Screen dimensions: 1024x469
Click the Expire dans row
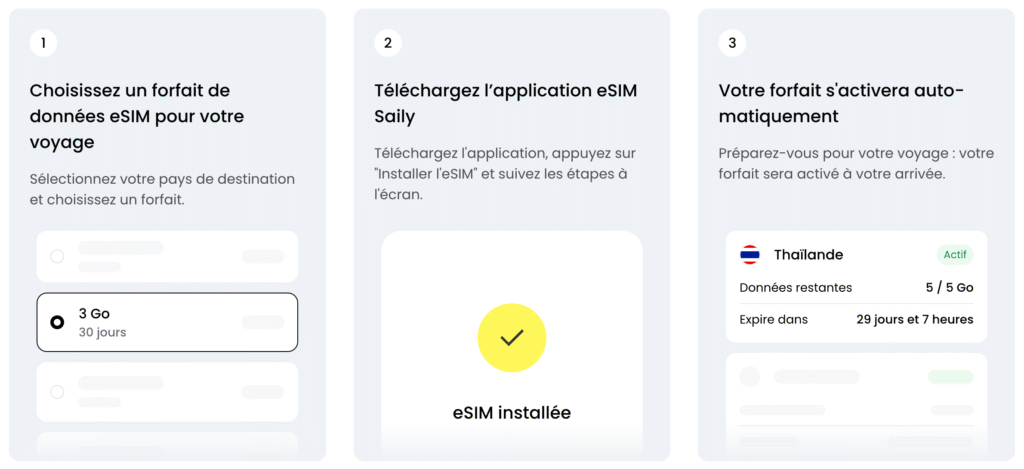click(x=856, y=319)
